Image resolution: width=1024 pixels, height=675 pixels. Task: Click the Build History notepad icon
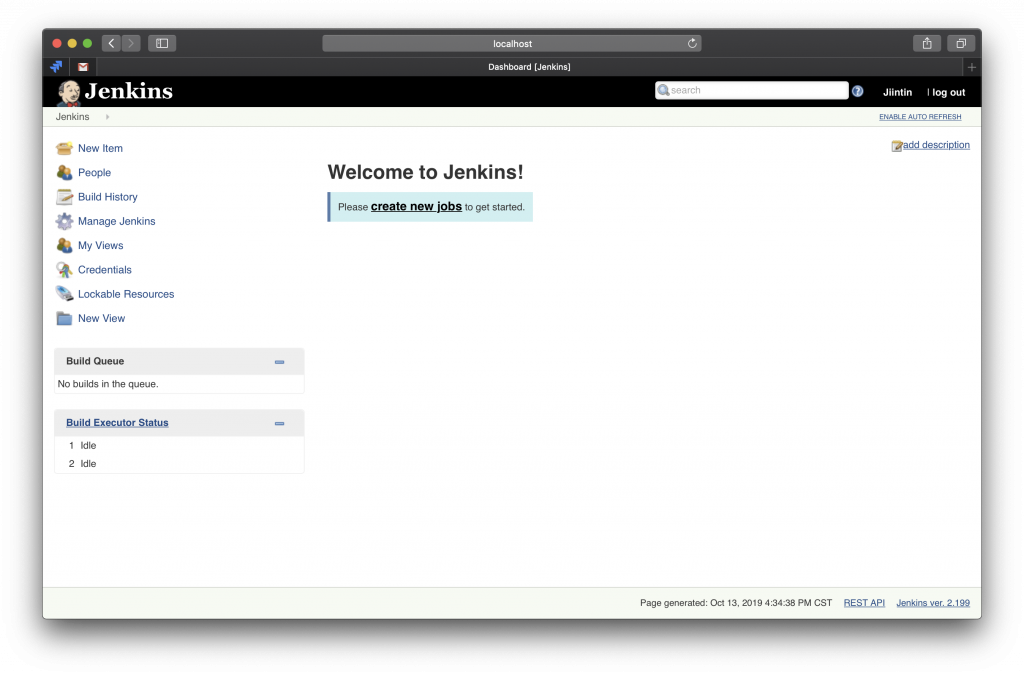[64, 196]
